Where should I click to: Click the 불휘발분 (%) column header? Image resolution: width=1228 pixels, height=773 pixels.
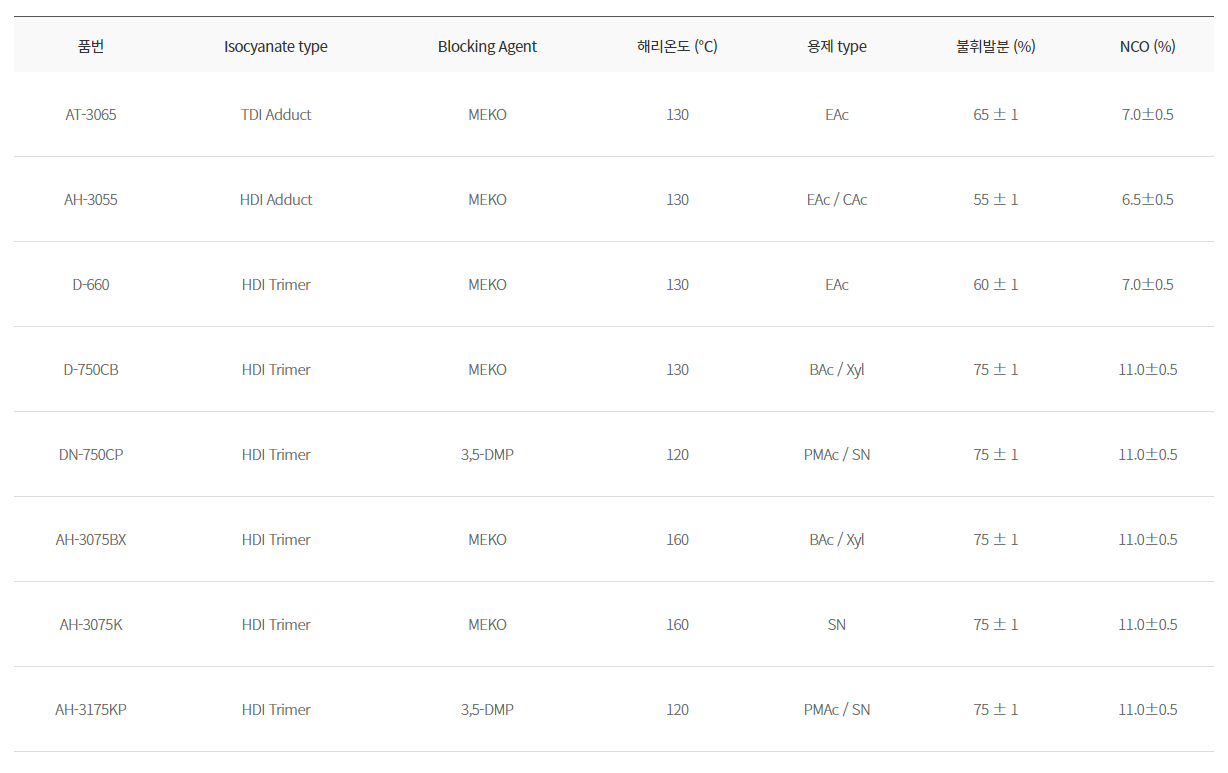(995, 46)
